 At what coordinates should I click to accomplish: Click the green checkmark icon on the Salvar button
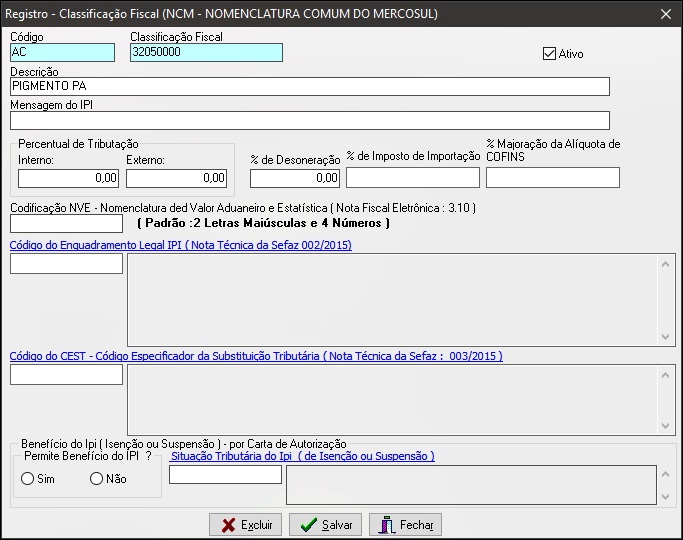pyautogui.click(x=309, y=525)
